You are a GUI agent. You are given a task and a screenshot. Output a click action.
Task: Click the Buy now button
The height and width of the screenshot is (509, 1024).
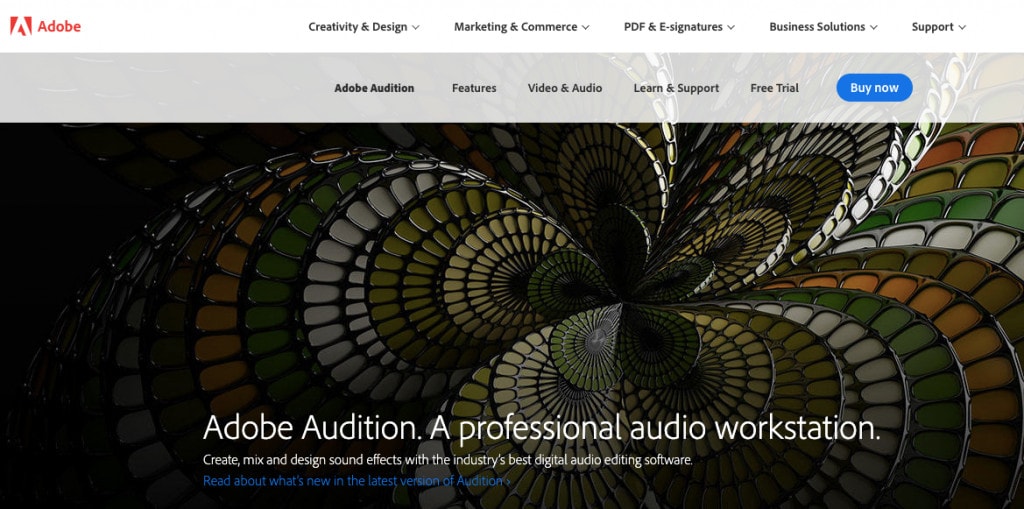point(874,88)
